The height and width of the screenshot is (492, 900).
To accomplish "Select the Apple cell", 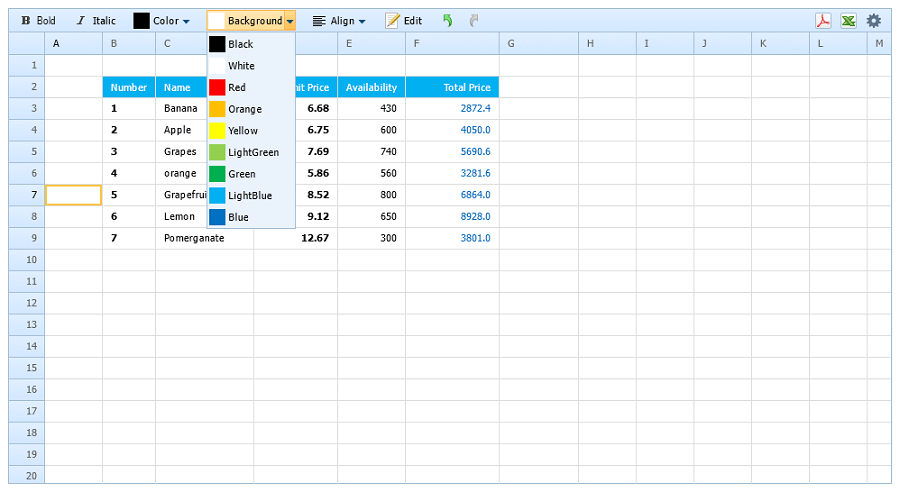I will pyautogui.click(x=181, y=130).
